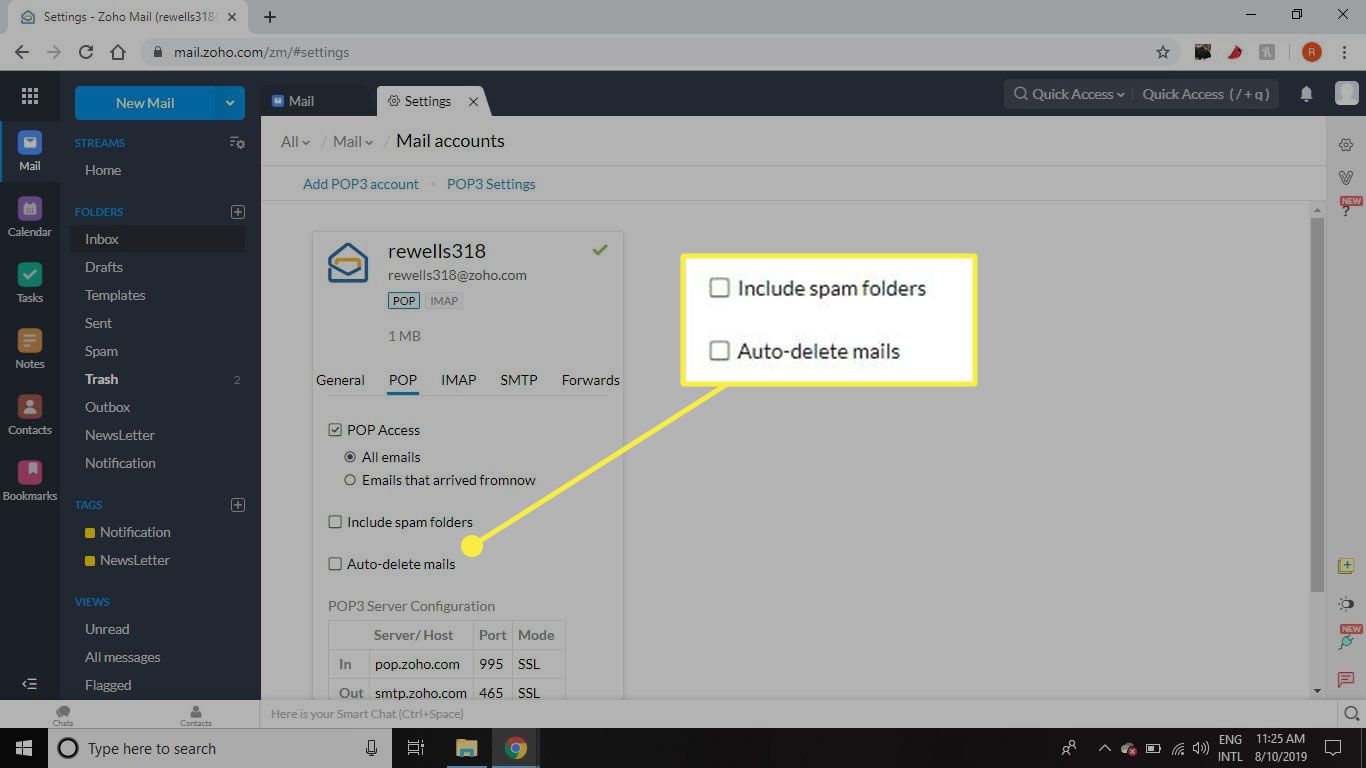Open the Bookmarks app in sidebar
Screen dimensions: 1366x768
30,481
